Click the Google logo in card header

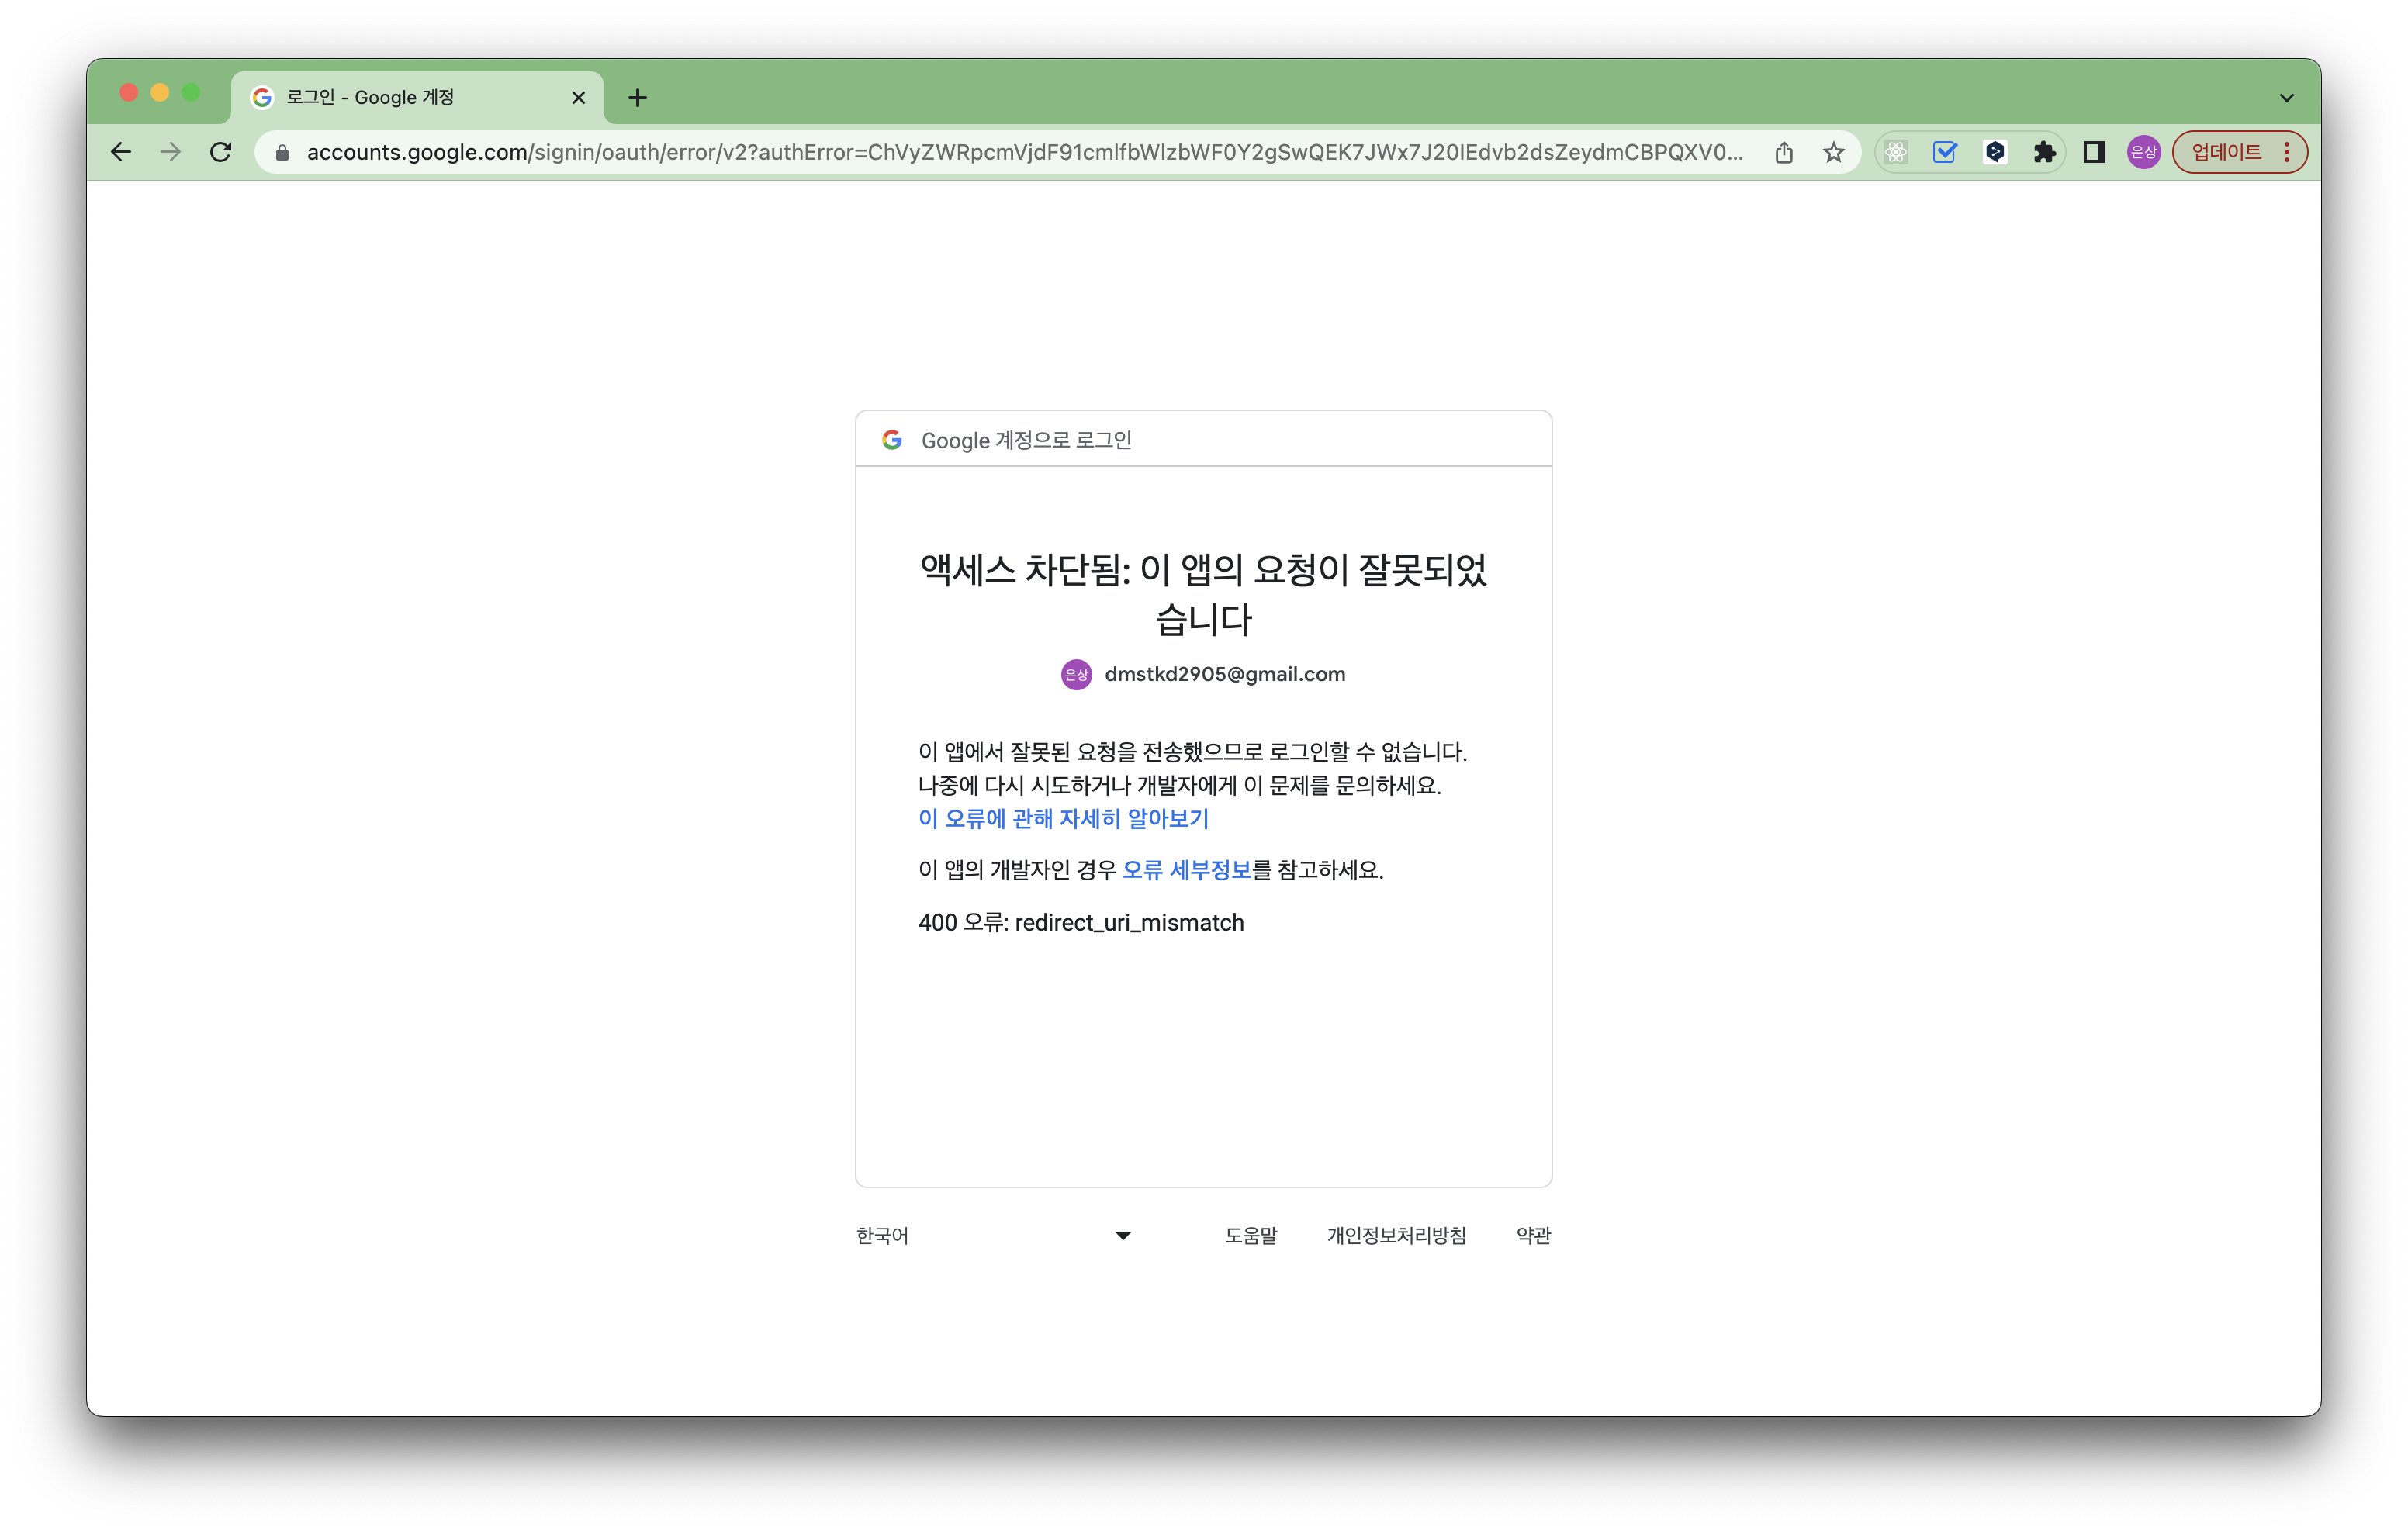tap(892, 439)
